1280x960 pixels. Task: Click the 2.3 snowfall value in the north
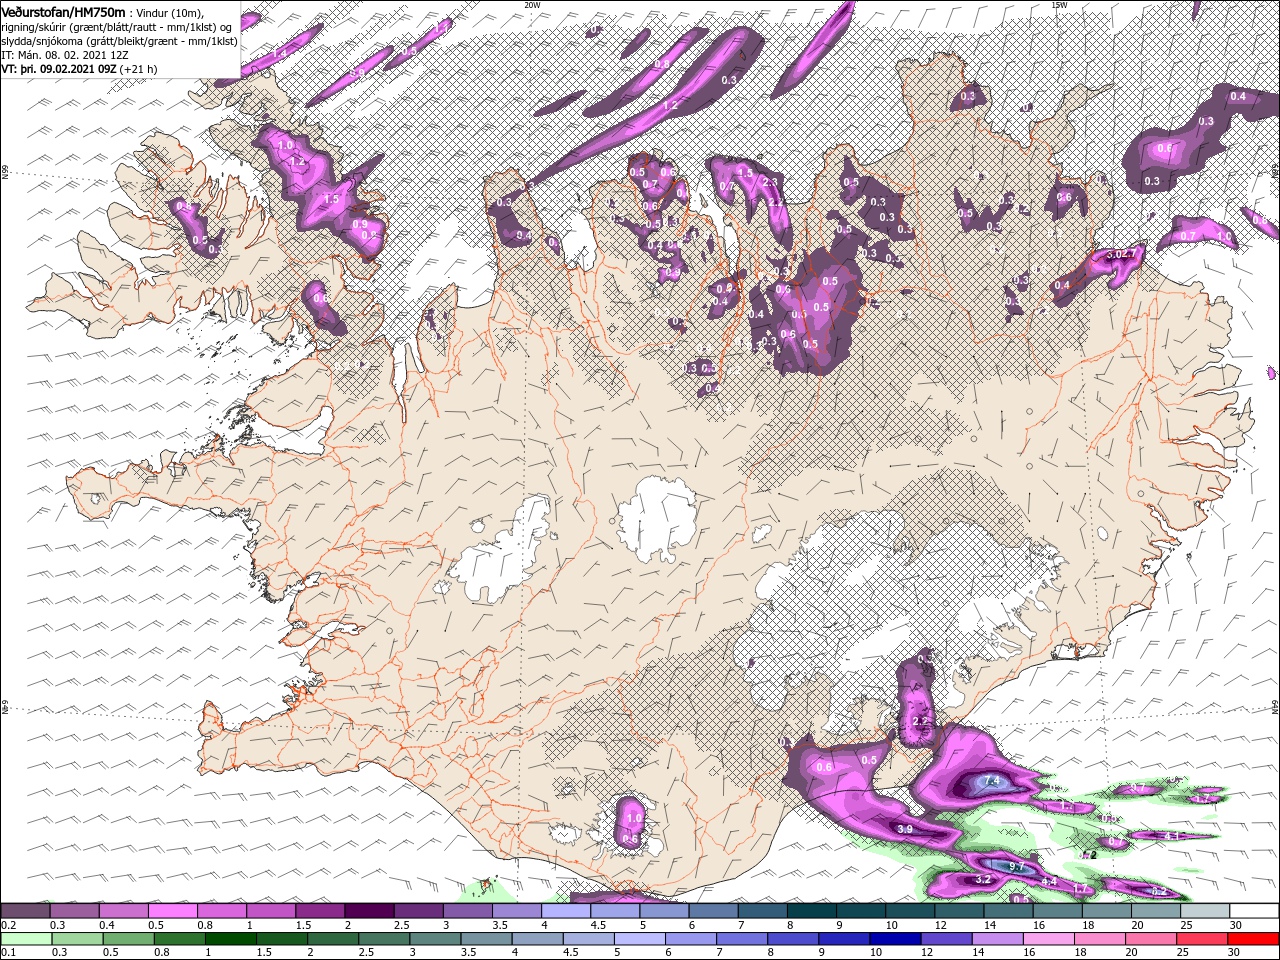[770, 182]
